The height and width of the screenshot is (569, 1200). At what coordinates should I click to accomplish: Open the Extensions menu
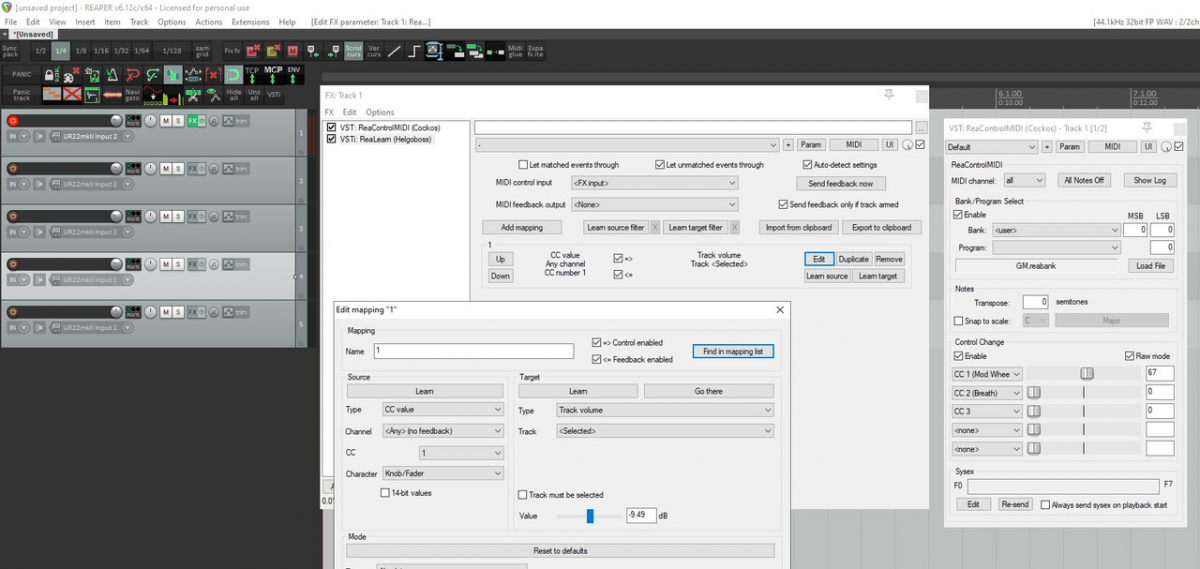pos(250,21)
